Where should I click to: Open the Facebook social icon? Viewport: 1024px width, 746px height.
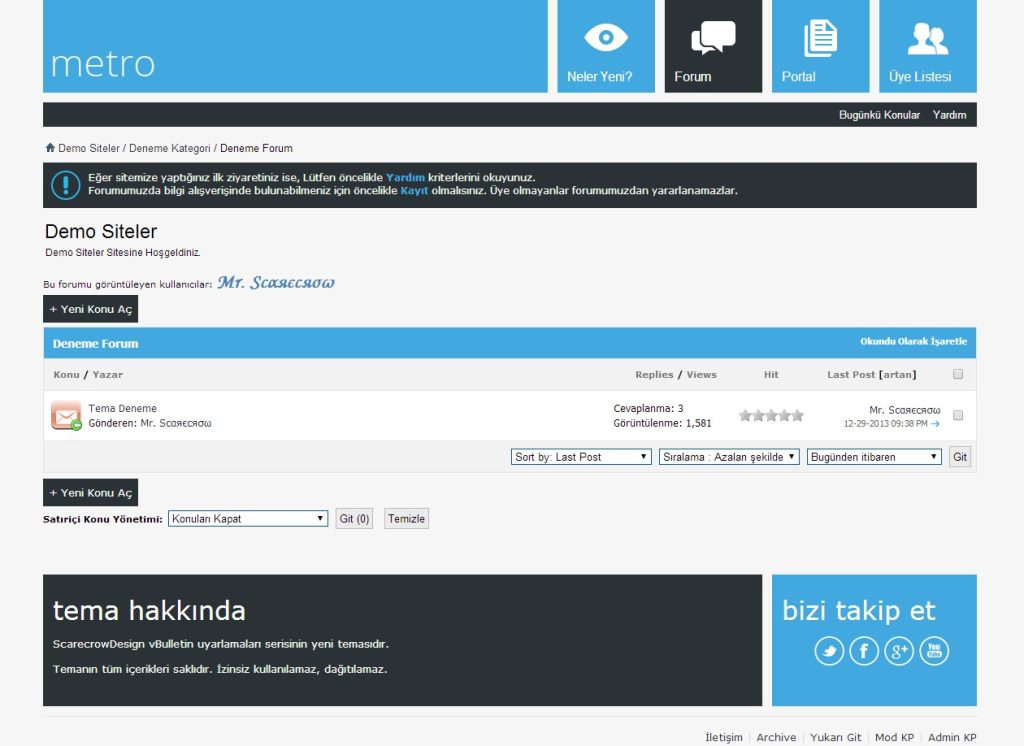(864, 652)
